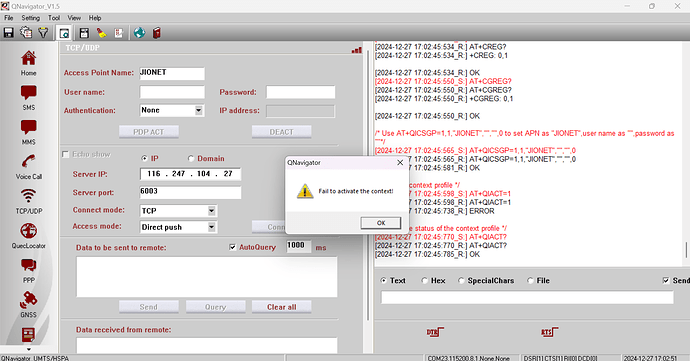The width and height of the screenshot is (690, 361).
Task: Open the SMS sidebar section
Action: (x=29, y=98)
